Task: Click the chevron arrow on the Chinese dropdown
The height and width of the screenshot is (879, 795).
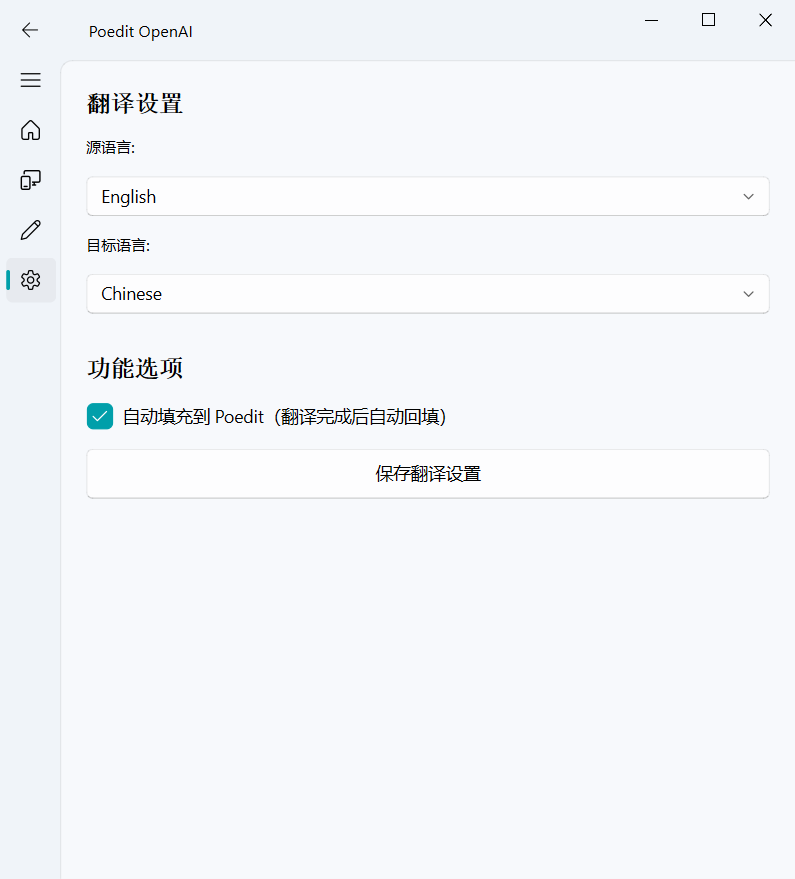Action: pos(748,294)
